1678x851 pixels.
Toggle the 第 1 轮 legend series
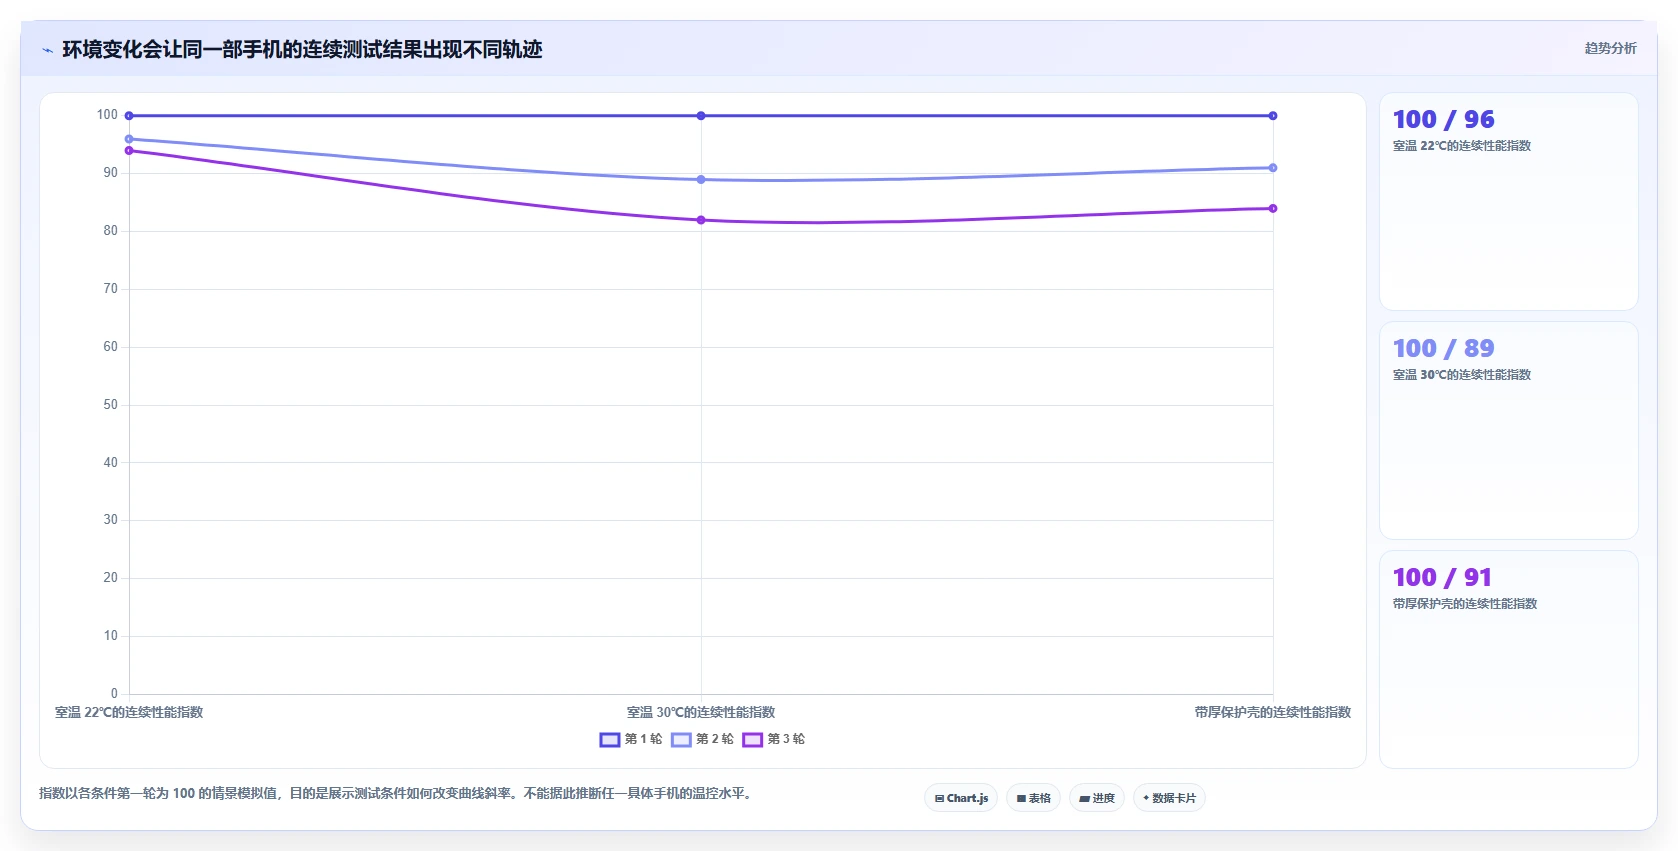[x=631, y=739]
